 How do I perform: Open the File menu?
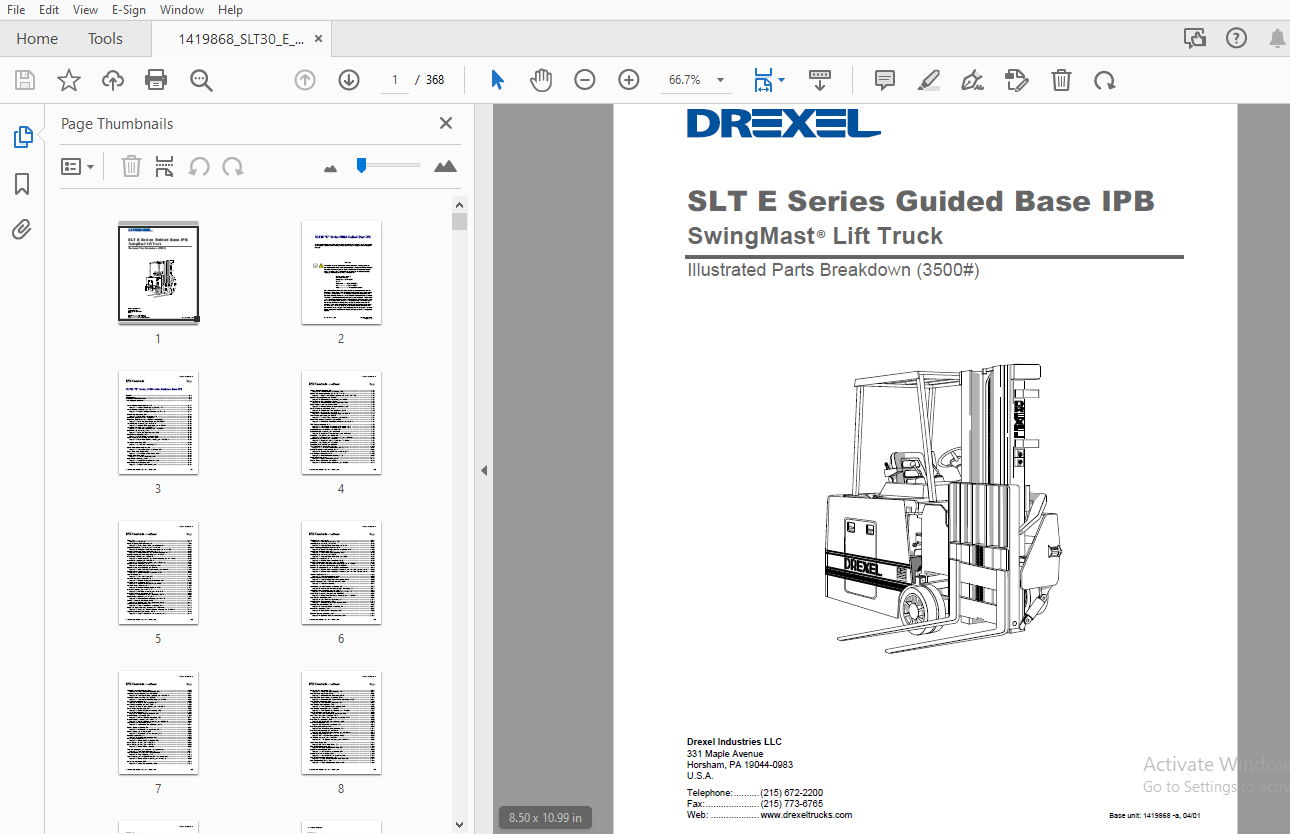click(16, 9)
